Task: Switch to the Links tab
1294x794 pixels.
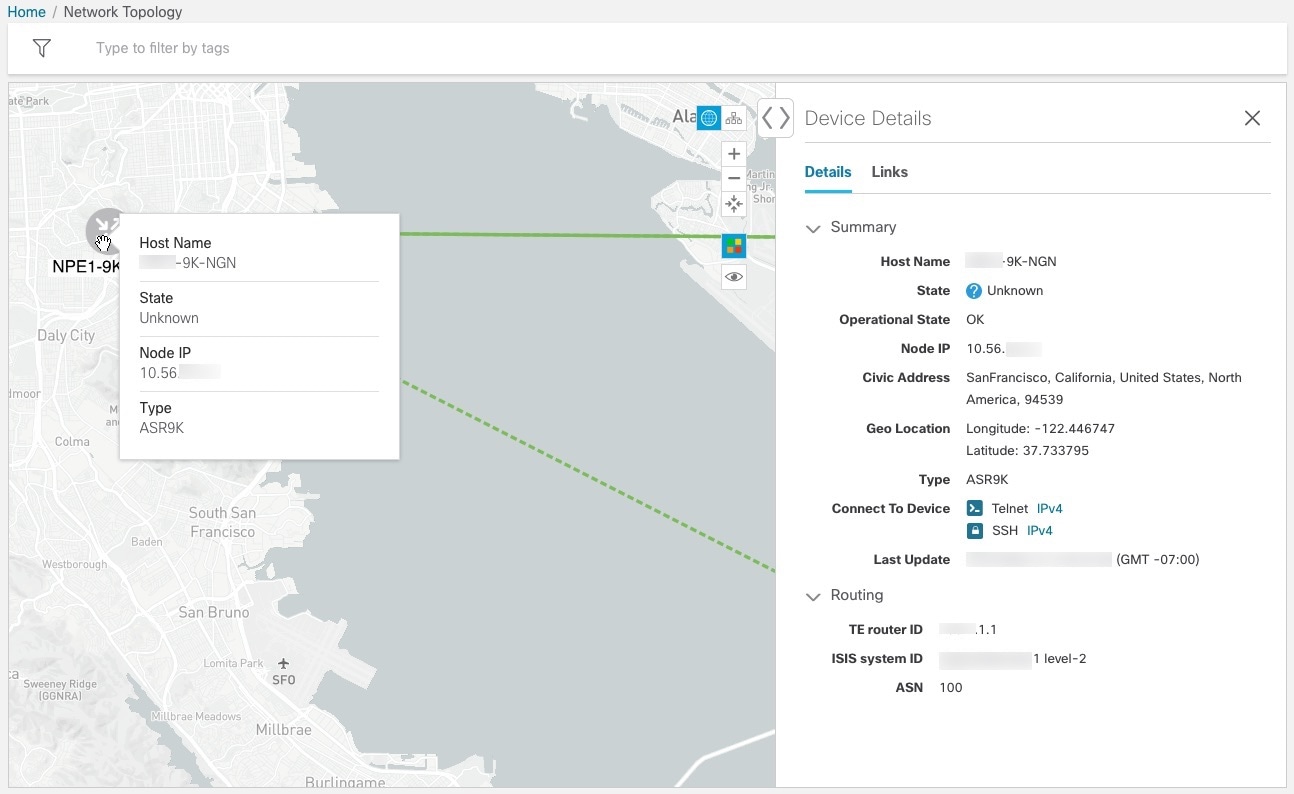Action: pyautogui.click(x=889, y=172)
